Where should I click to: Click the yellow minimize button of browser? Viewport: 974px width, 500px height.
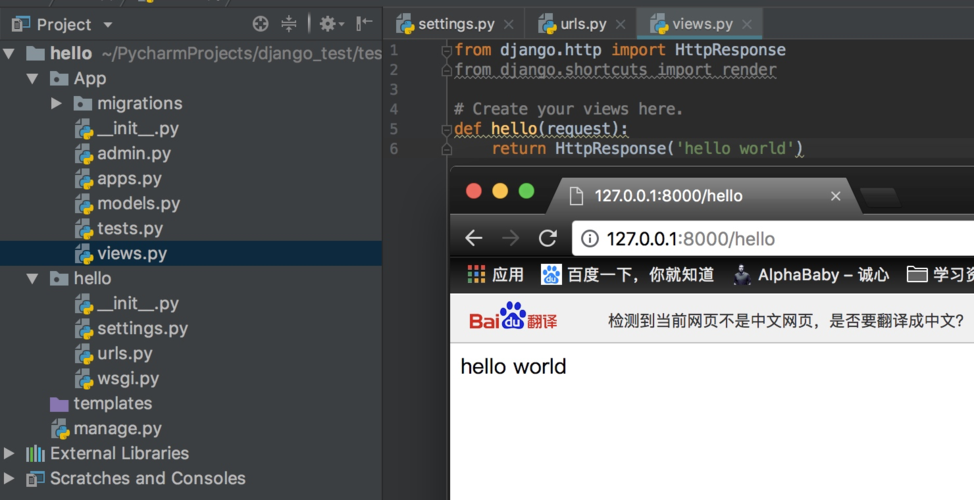tap(500, 191)
